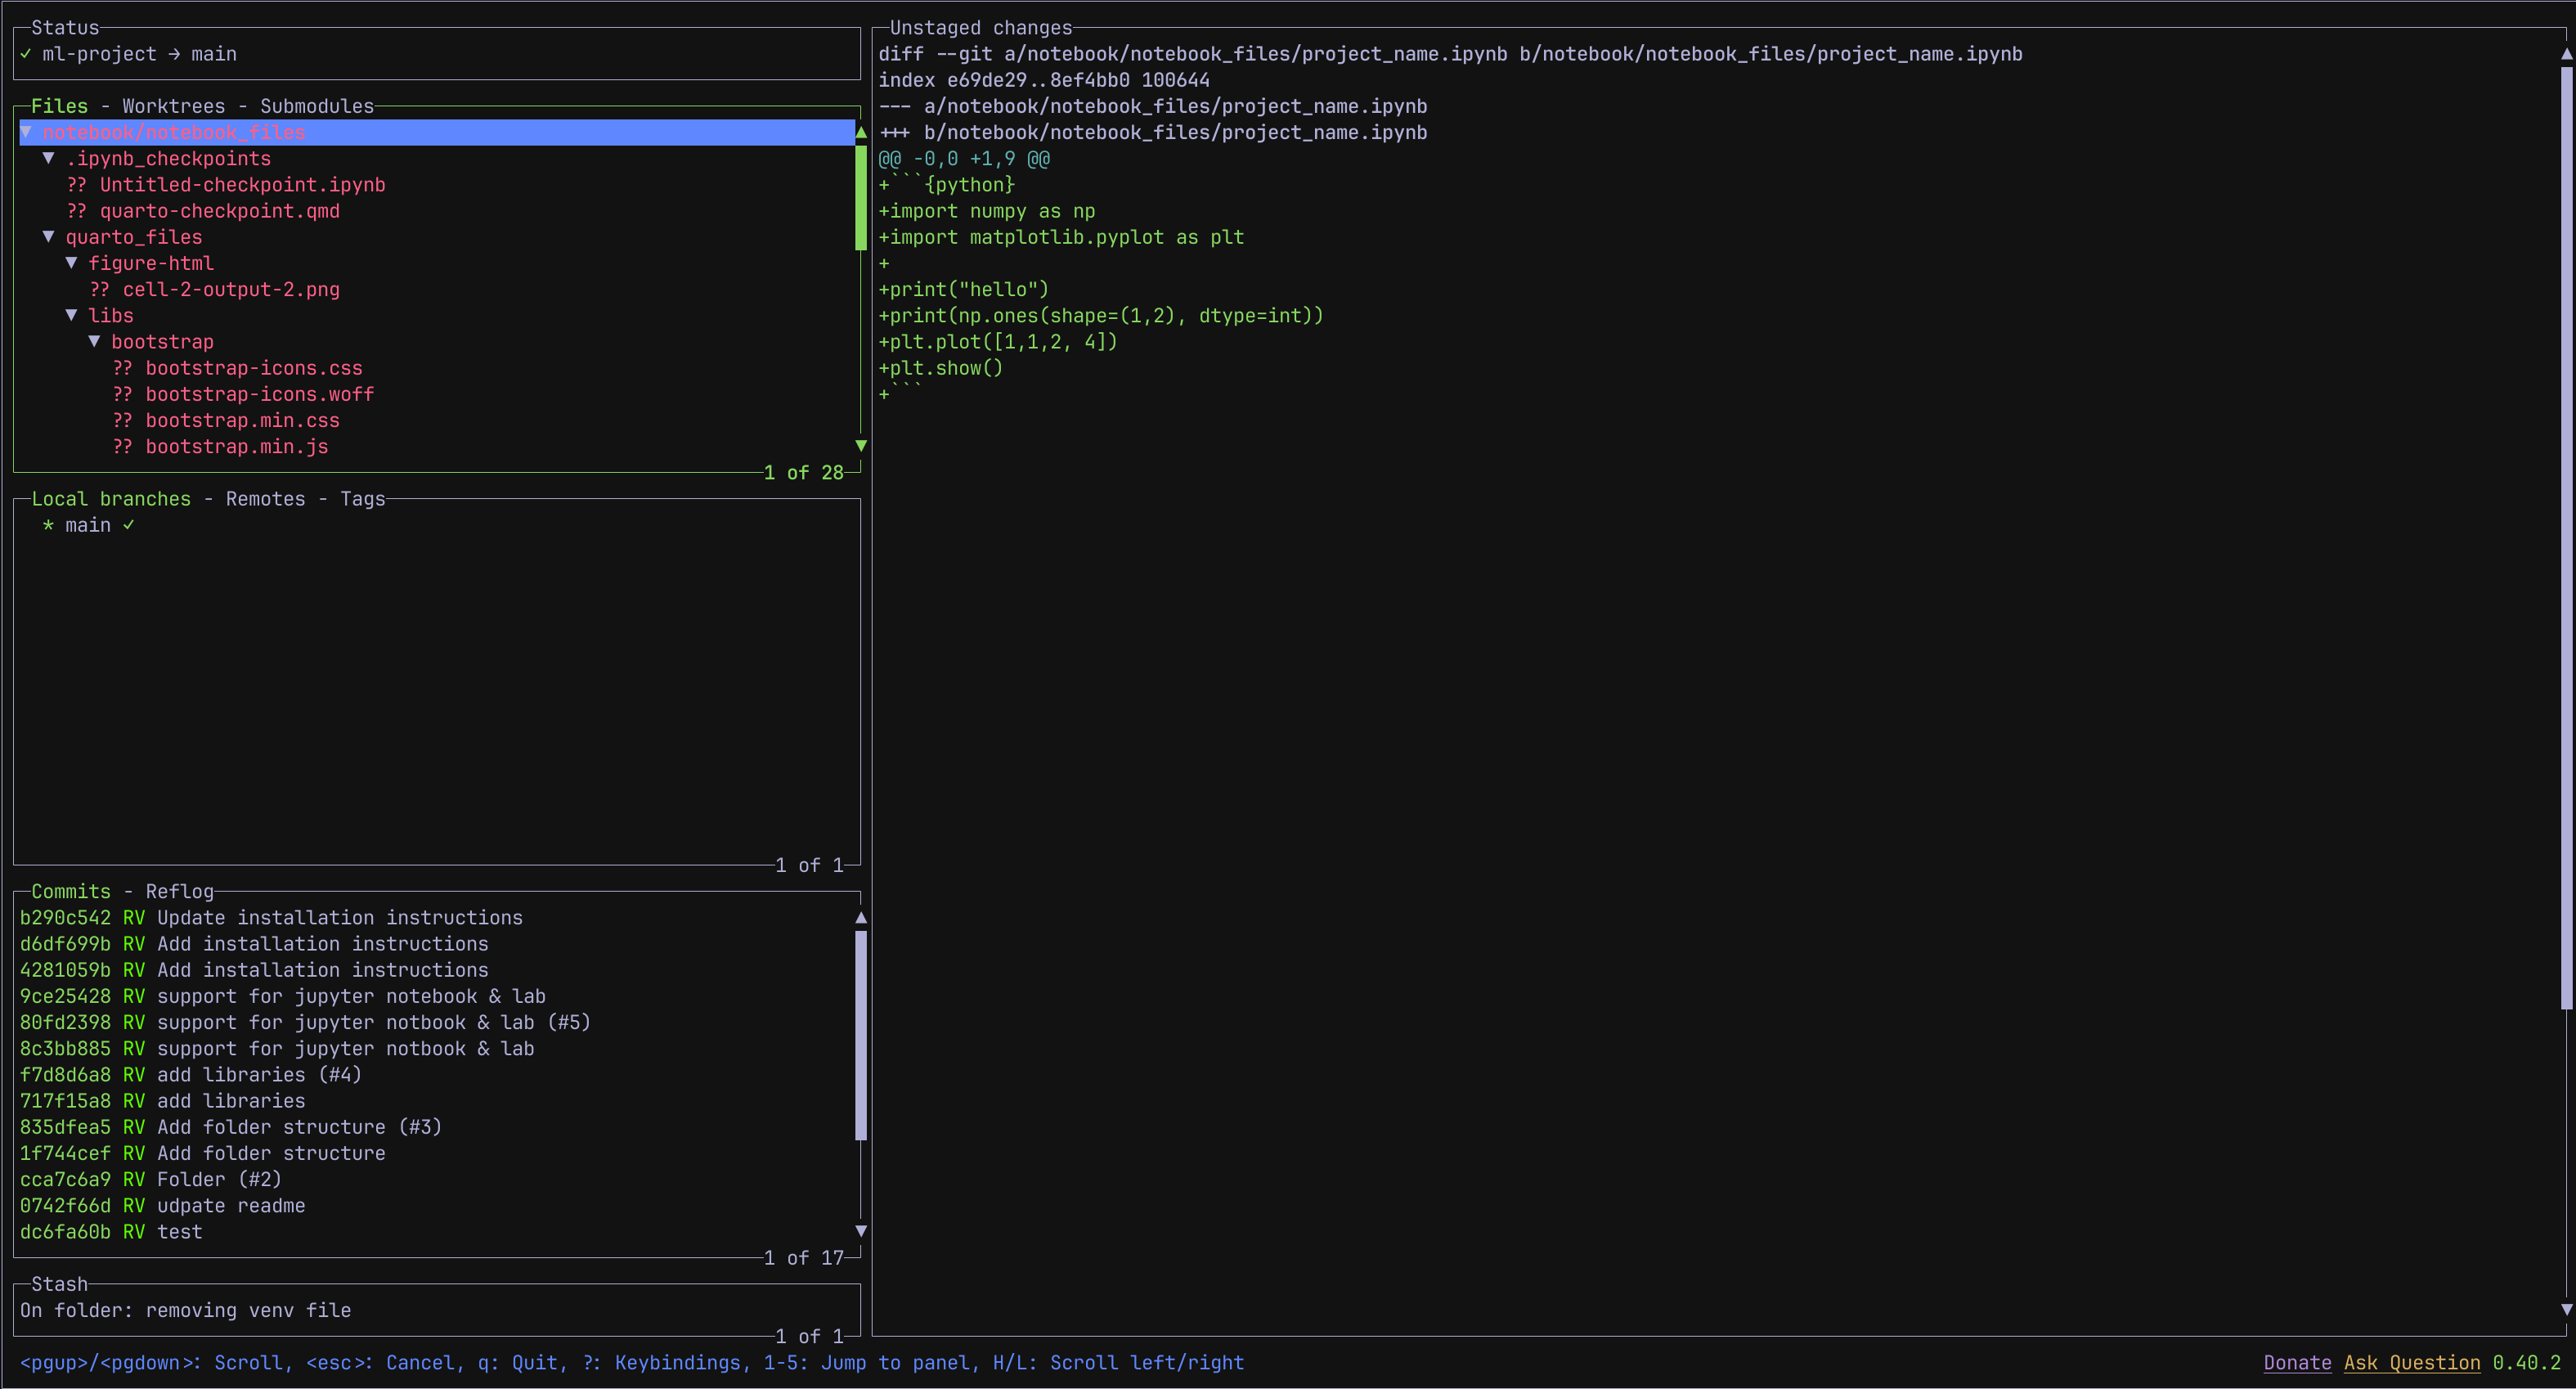This screenshot has height=1389, width=2576.
Task: Click the asterisk marker before main branch
Action: click(x=48, y=525)
